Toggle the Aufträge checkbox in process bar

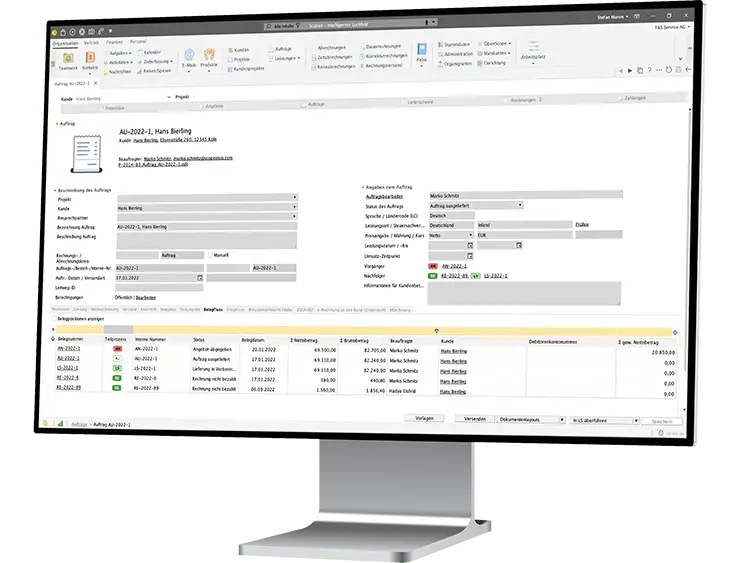(x=304, y=104)
